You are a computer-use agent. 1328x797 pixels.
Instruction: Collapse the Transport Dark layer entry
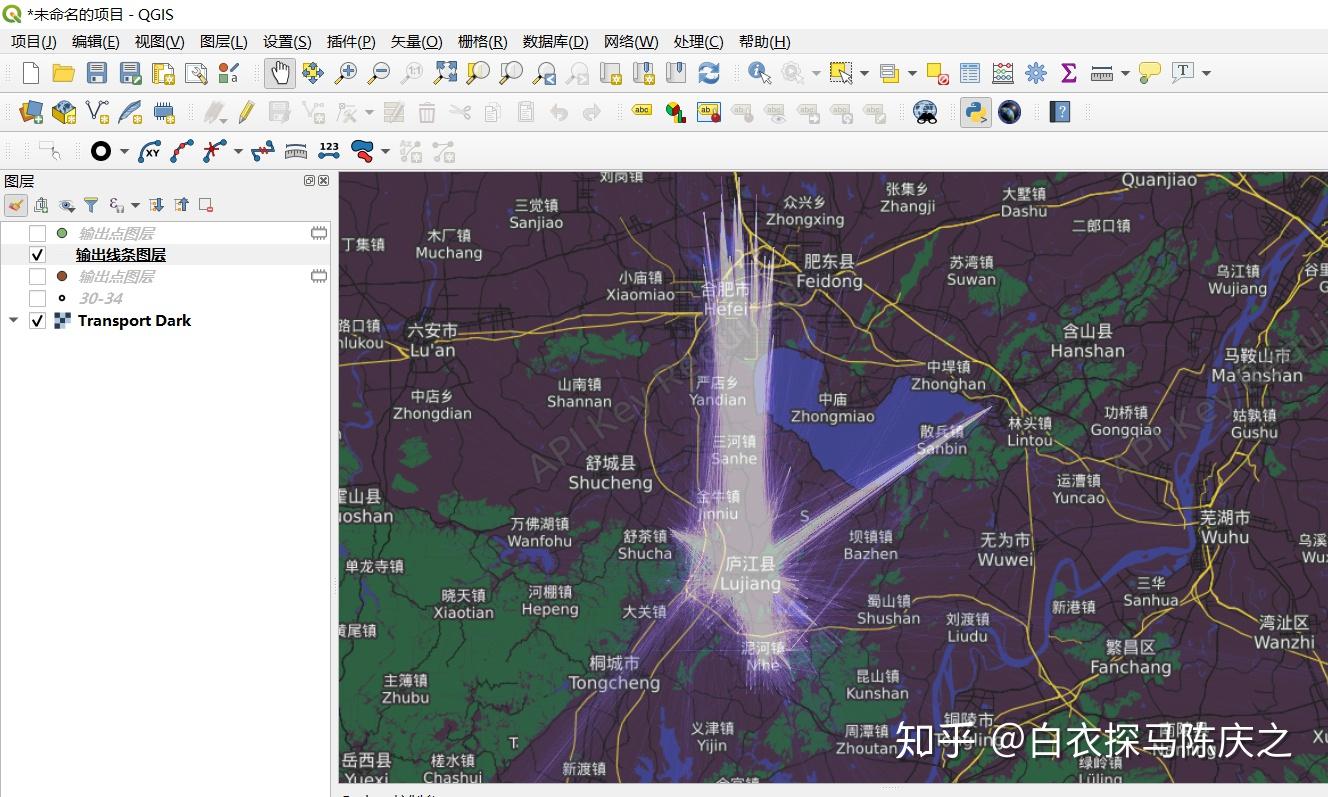[x=13, y=320]
